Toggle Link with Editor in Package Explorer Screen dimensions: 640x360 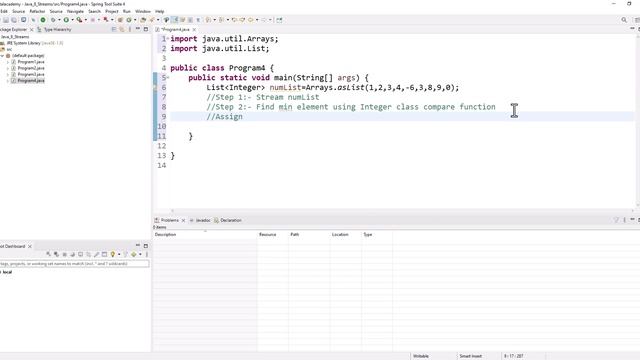pyautogui.click(x=122, y=29)
